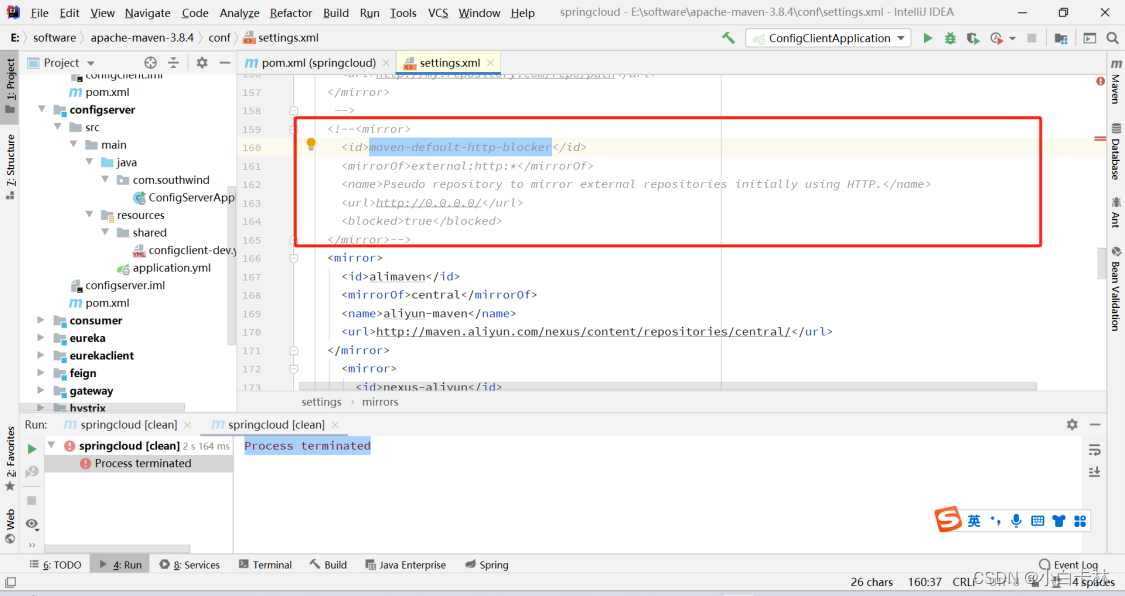Expand the eureka module
The height and width of the screenshot is (596, 1125).
pyautogui.click(x=41, y=338)
